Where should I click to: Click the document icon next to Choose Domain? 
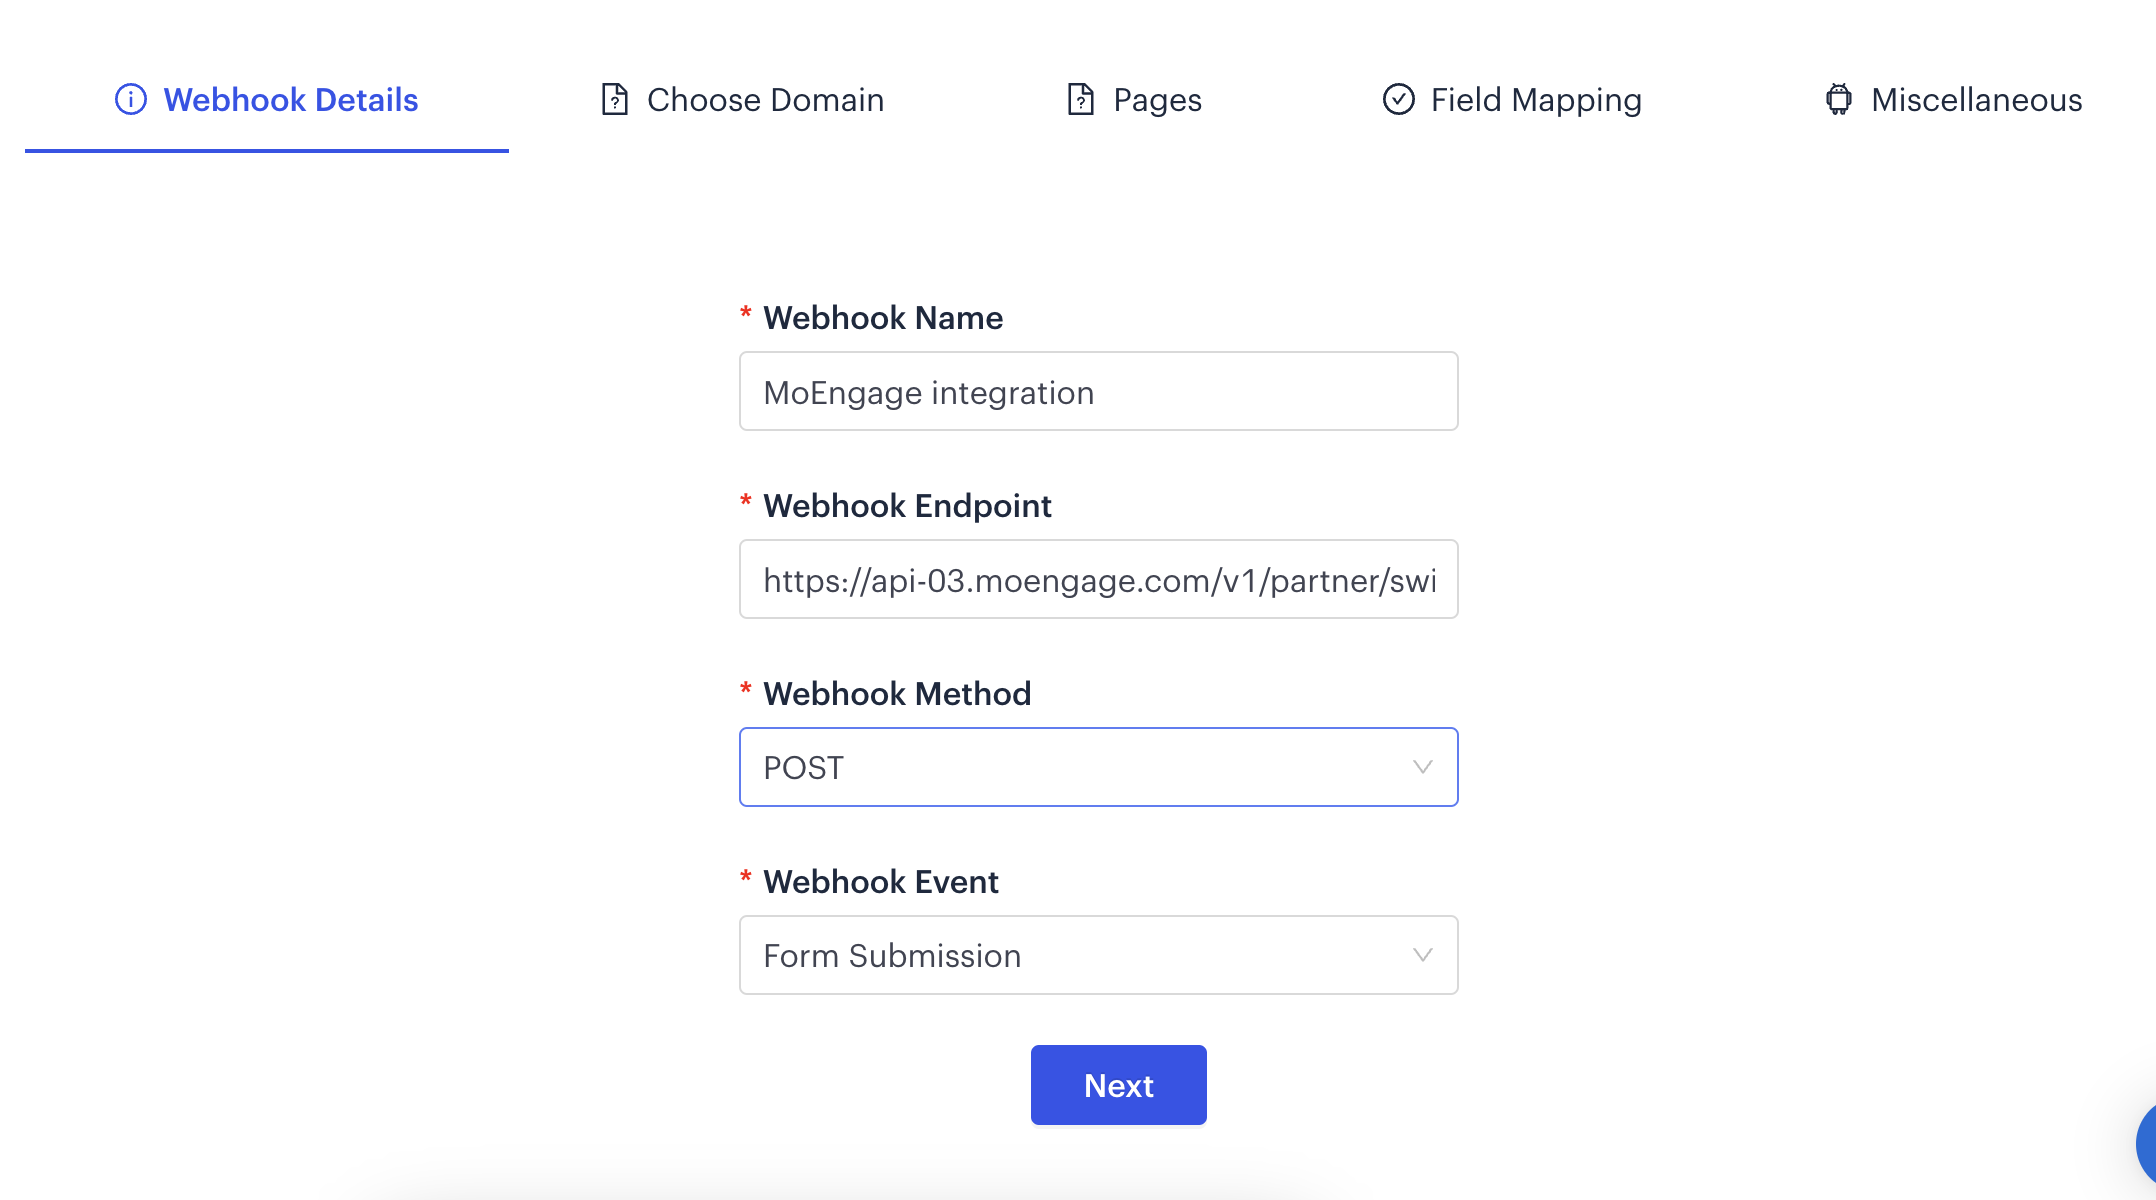coord(613,99)
